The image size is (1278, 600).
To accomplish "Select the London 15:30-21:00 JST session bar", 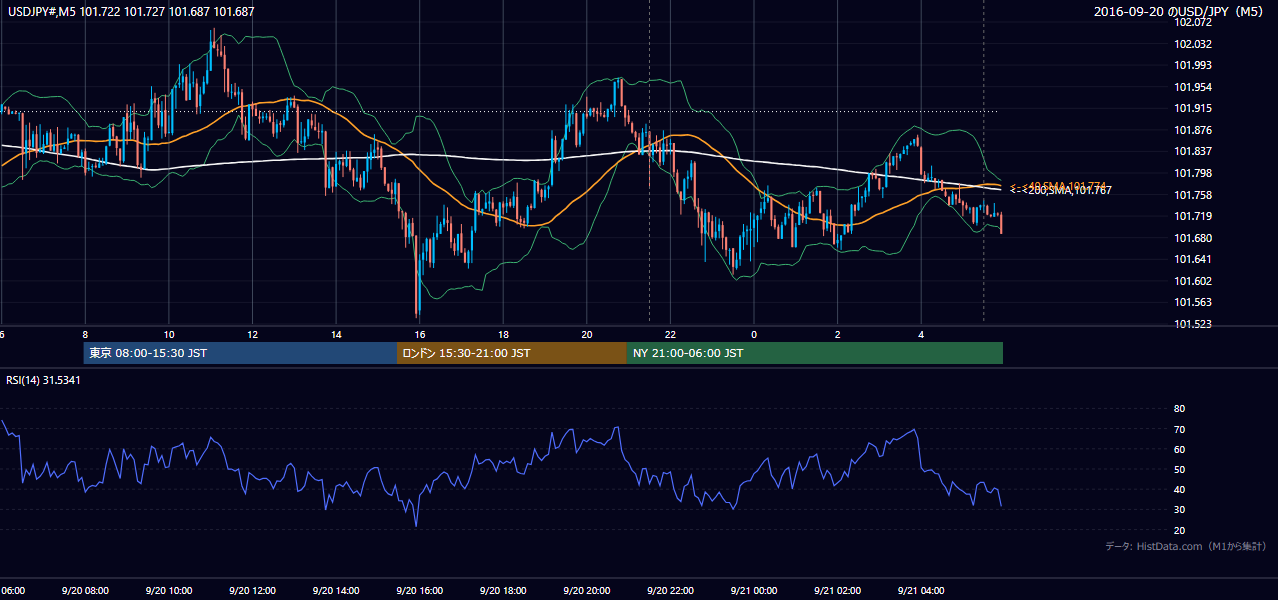I will point(512,353).
